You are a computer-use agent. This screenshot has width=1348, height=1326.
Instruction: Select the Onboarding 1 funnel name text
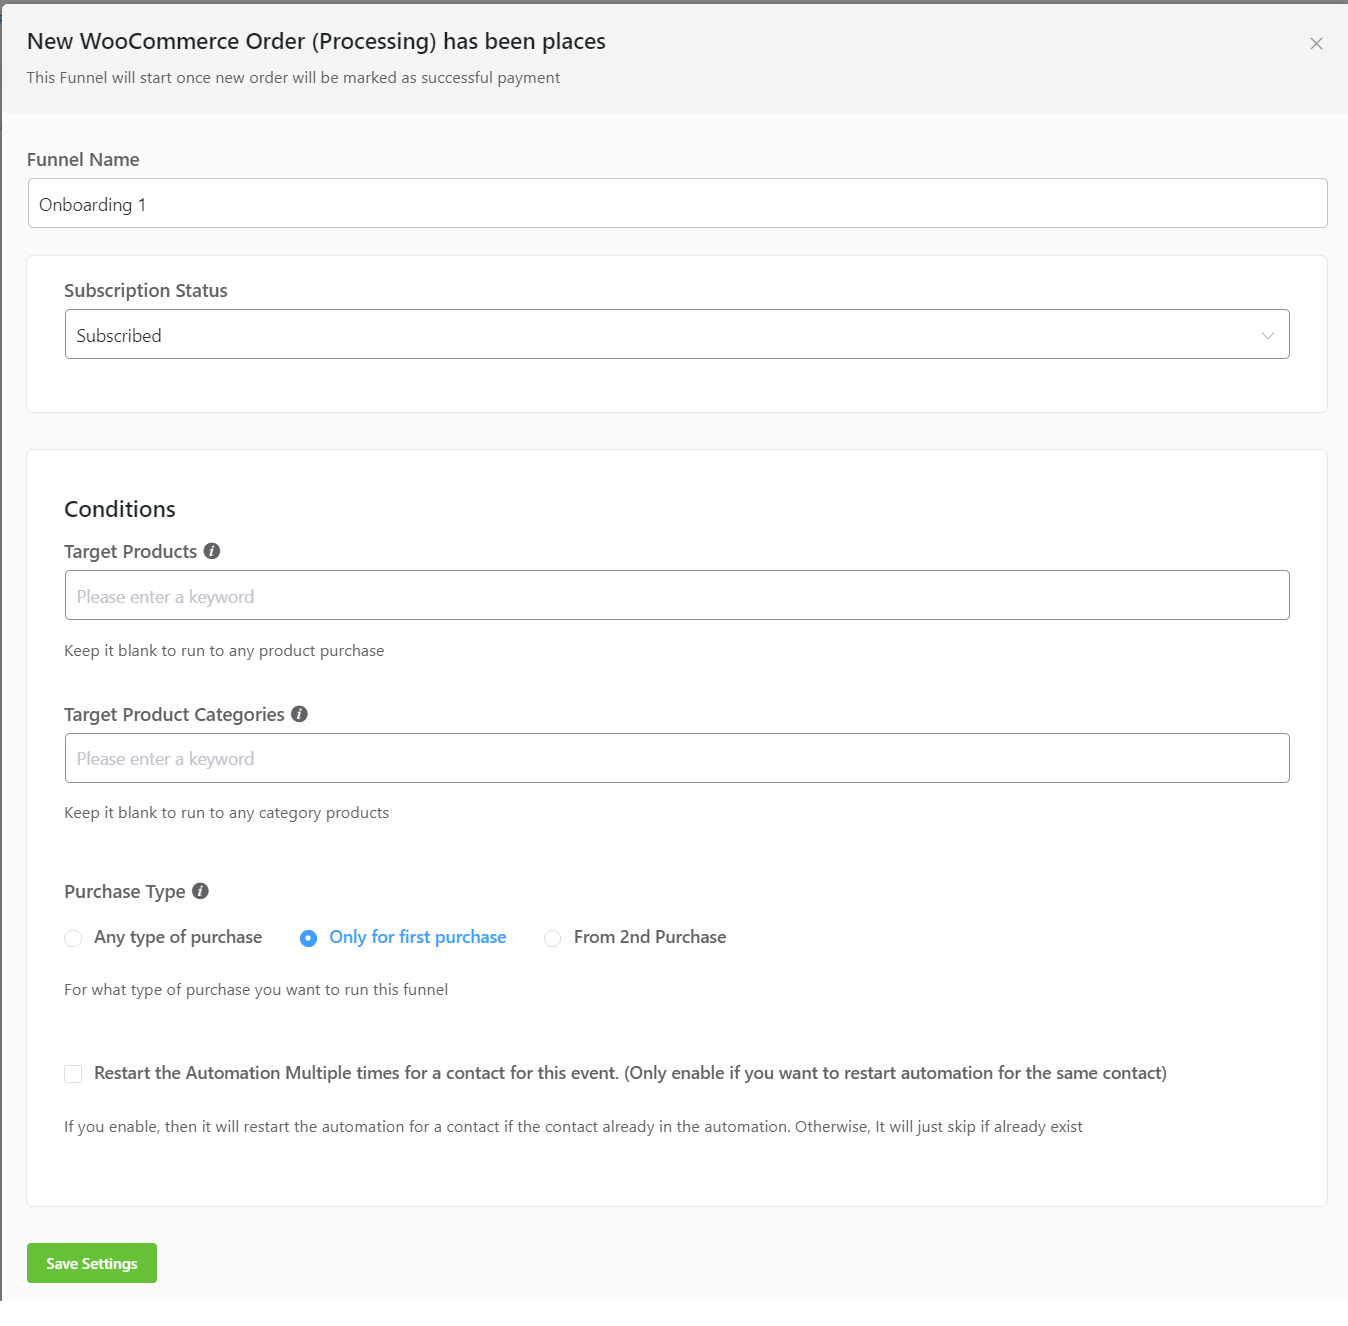pyautogui.click(x=93, y=203)
